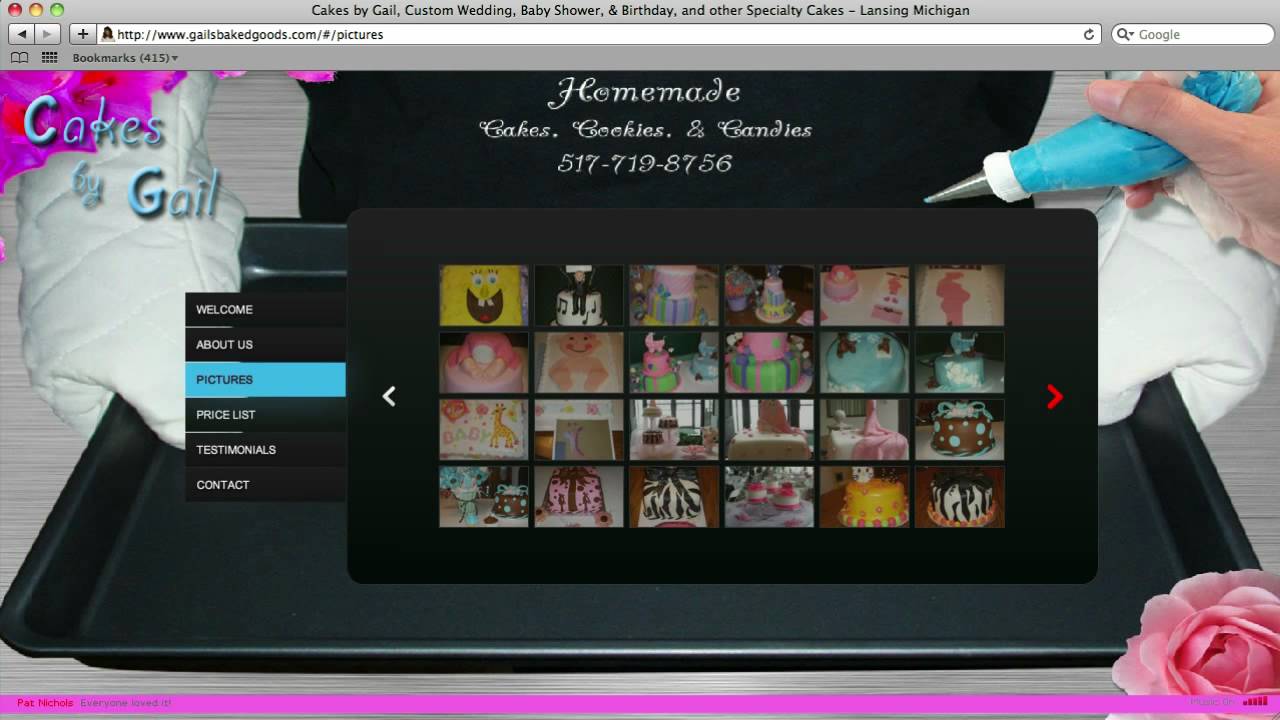Viewport: 1280px width, 720px height.
Task: Select the green striped cake with teddy bears
Action: (769, 363)
